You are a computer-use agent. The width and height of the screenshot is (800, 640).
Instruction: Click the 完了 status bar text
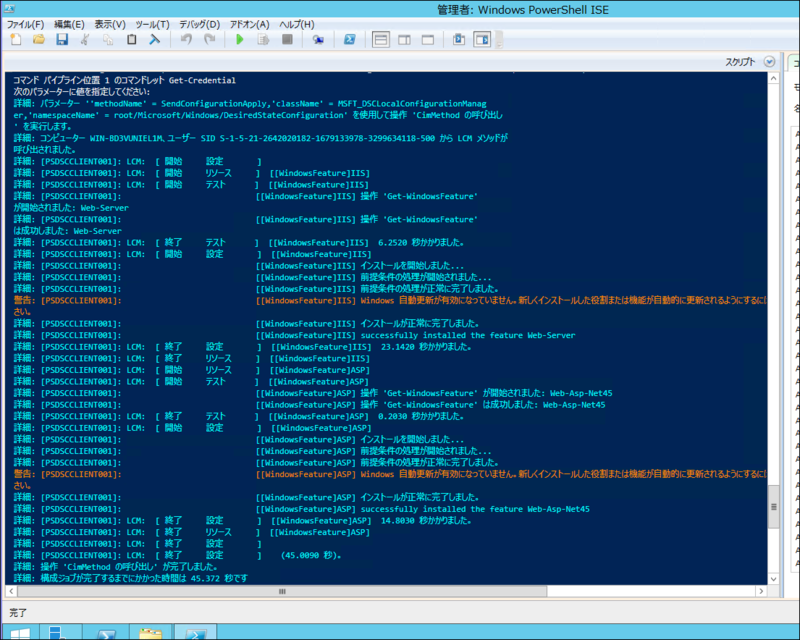point(18,613)
